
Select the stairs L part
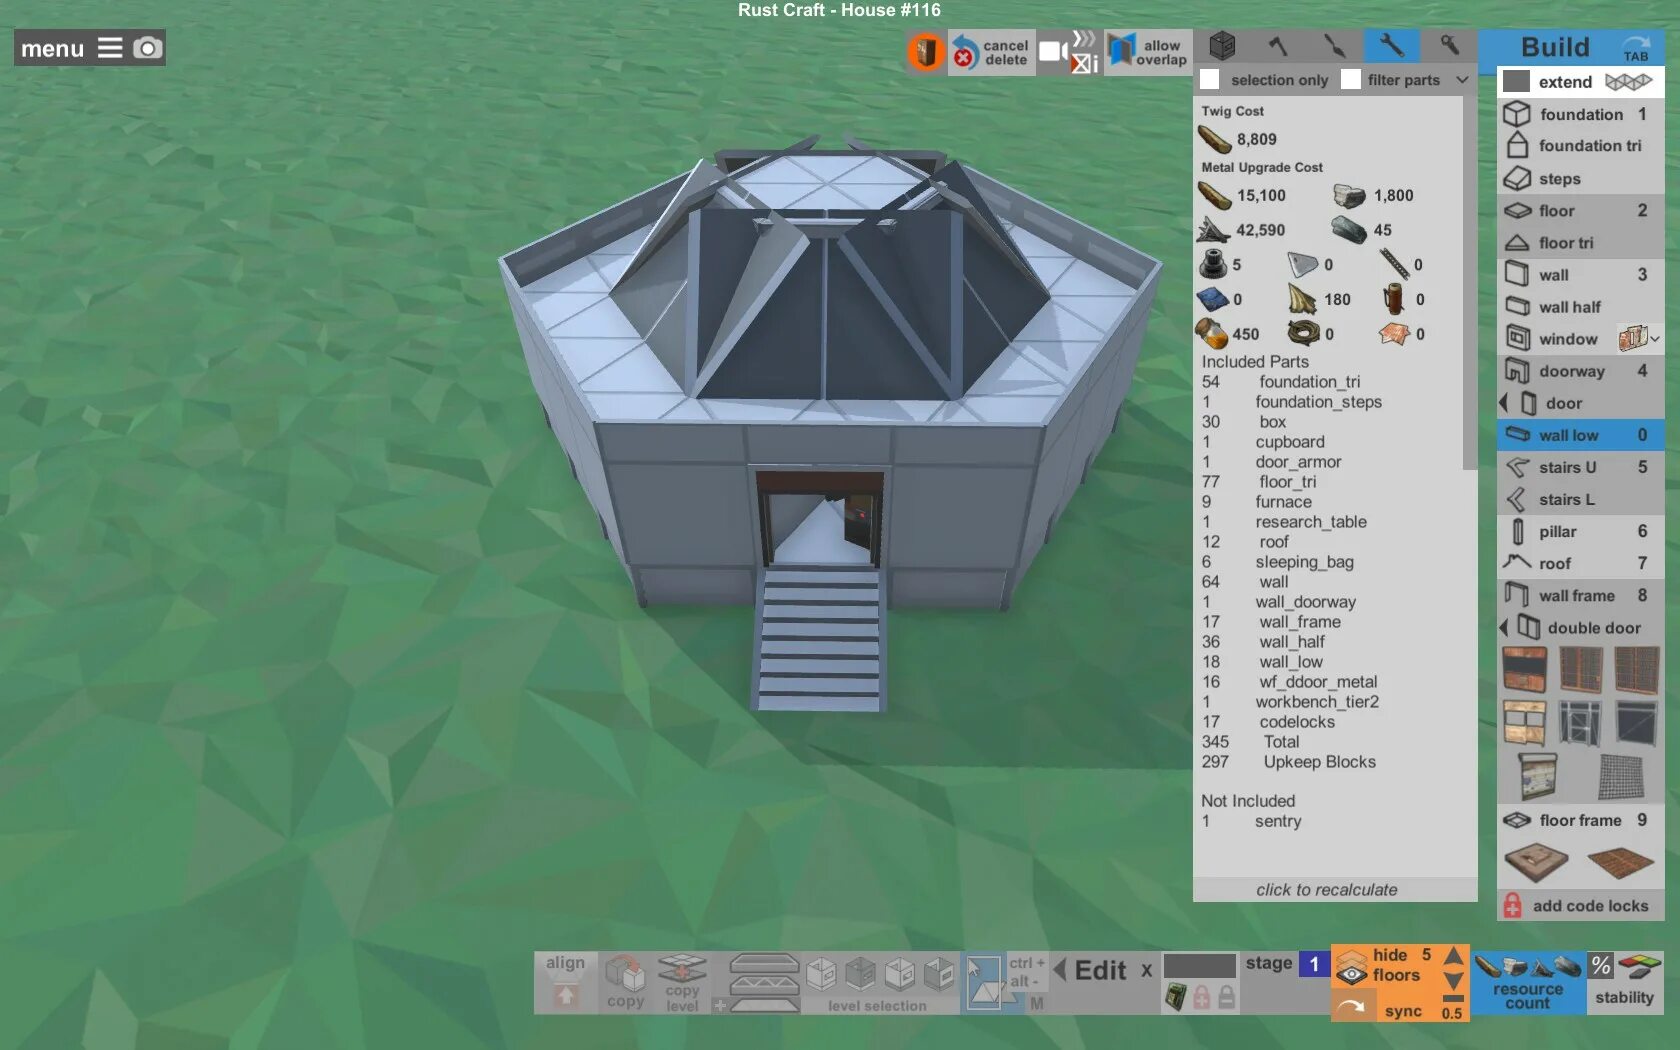[x=1581, y=499]
